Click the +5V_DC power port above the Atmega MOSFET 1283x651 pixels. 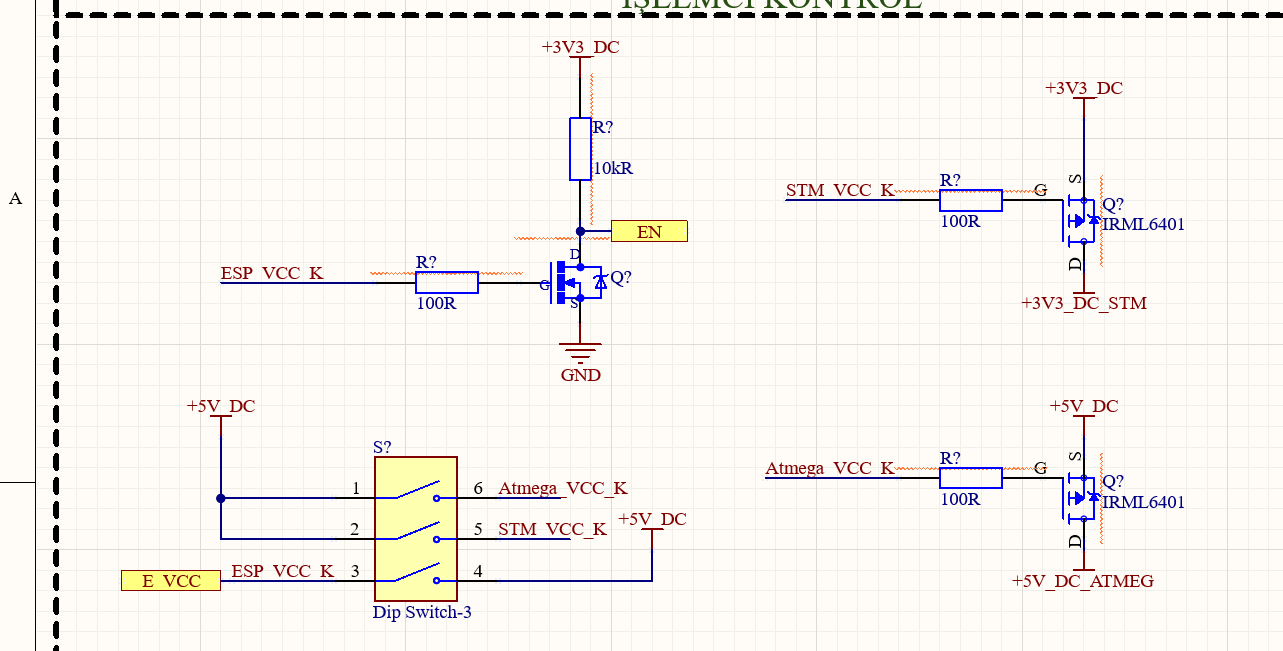[x=1084, y=406]
